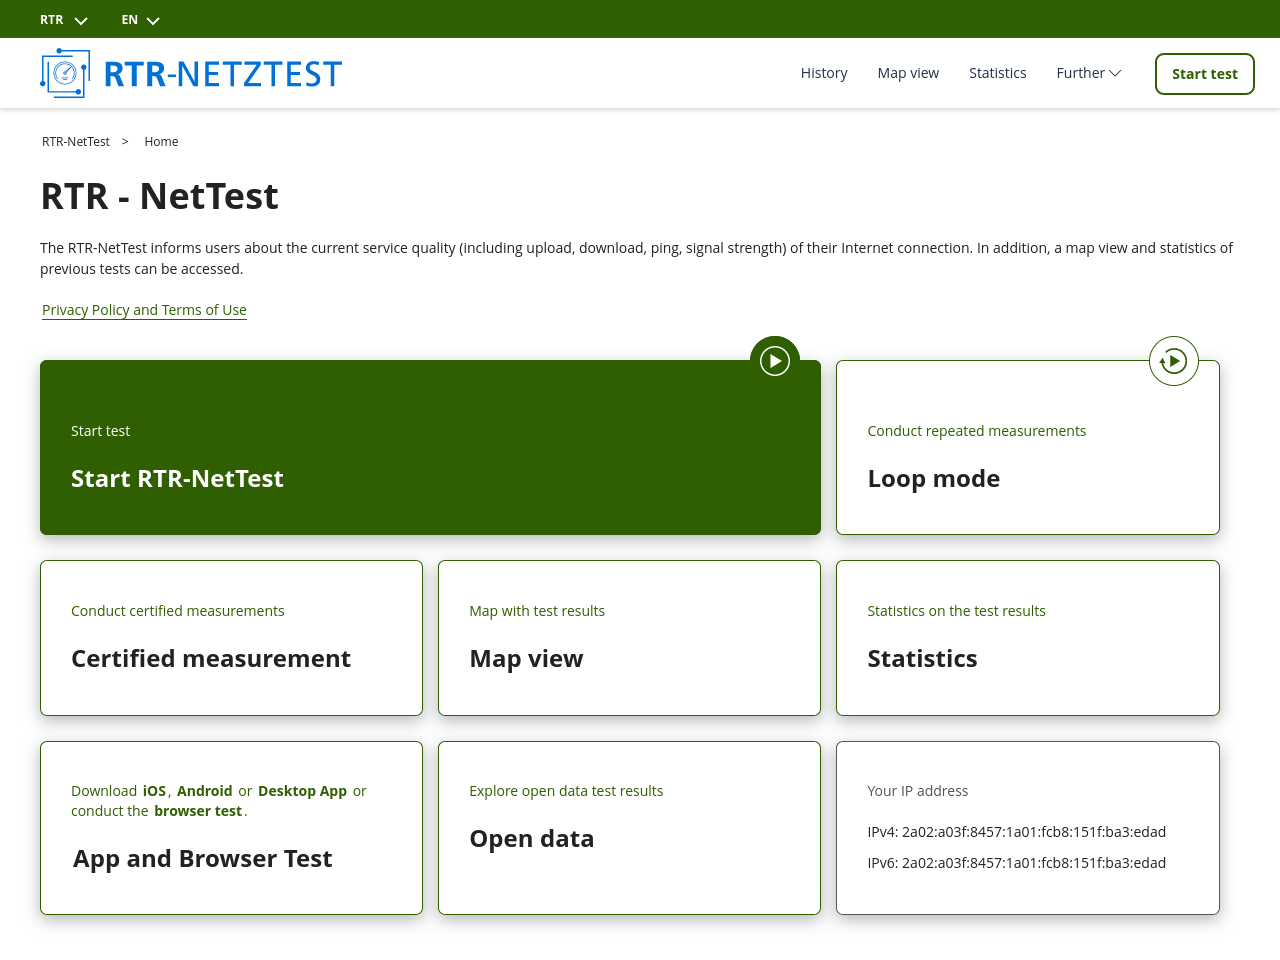Click the RTR-NETZTEST logo text
The image size is (1280, 960).
click(x=223, y=74)
